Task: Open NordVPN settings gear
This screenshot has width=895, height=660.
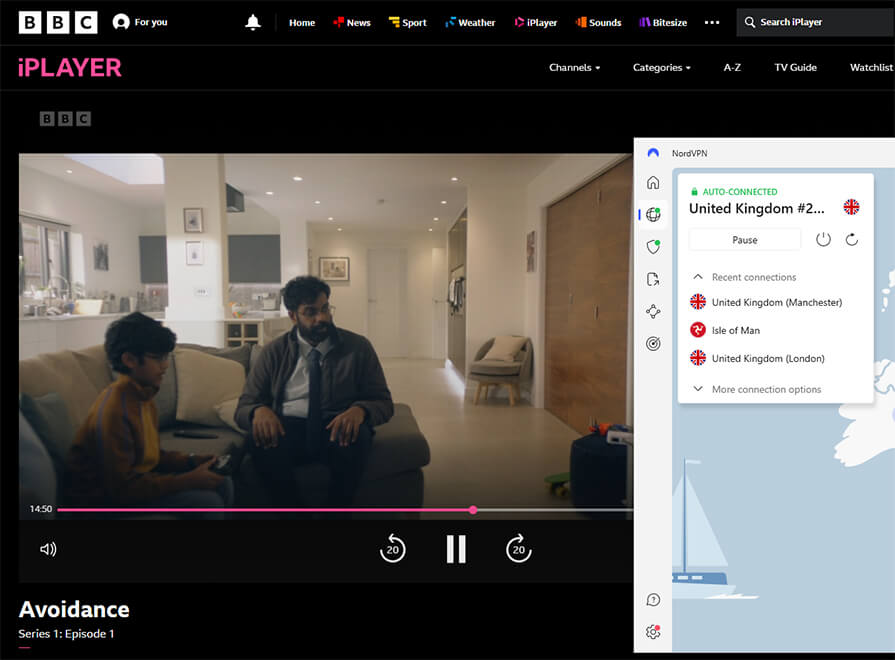Action: (654, 632)
